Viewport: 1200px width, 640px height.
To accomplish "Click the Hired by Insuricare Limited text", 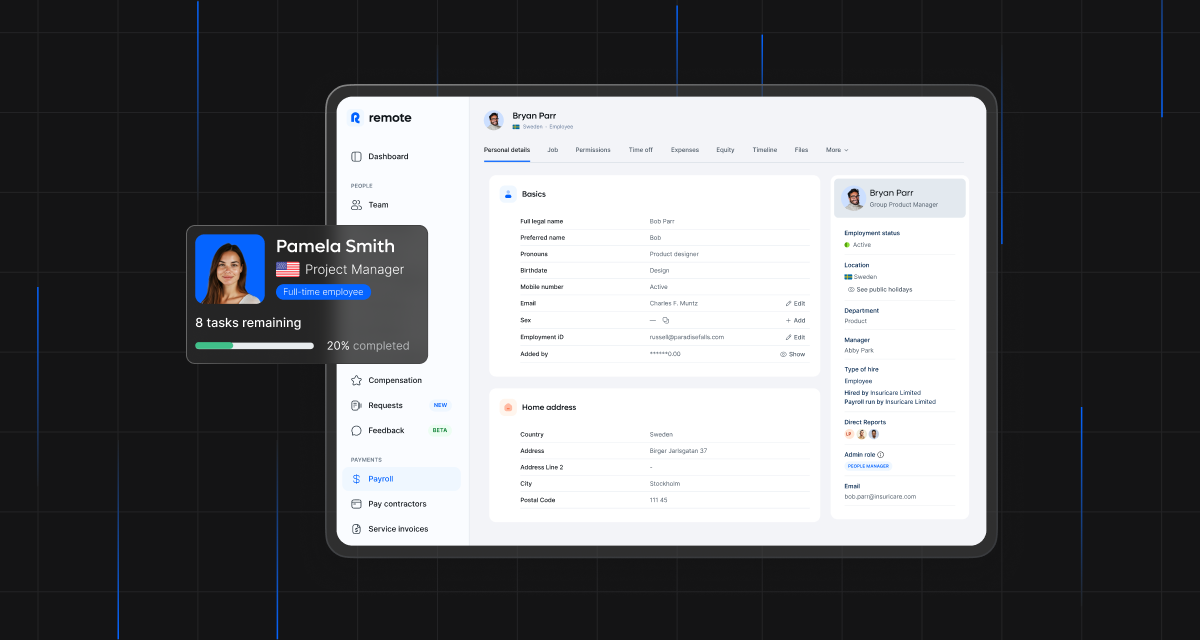I will (883, 393).
